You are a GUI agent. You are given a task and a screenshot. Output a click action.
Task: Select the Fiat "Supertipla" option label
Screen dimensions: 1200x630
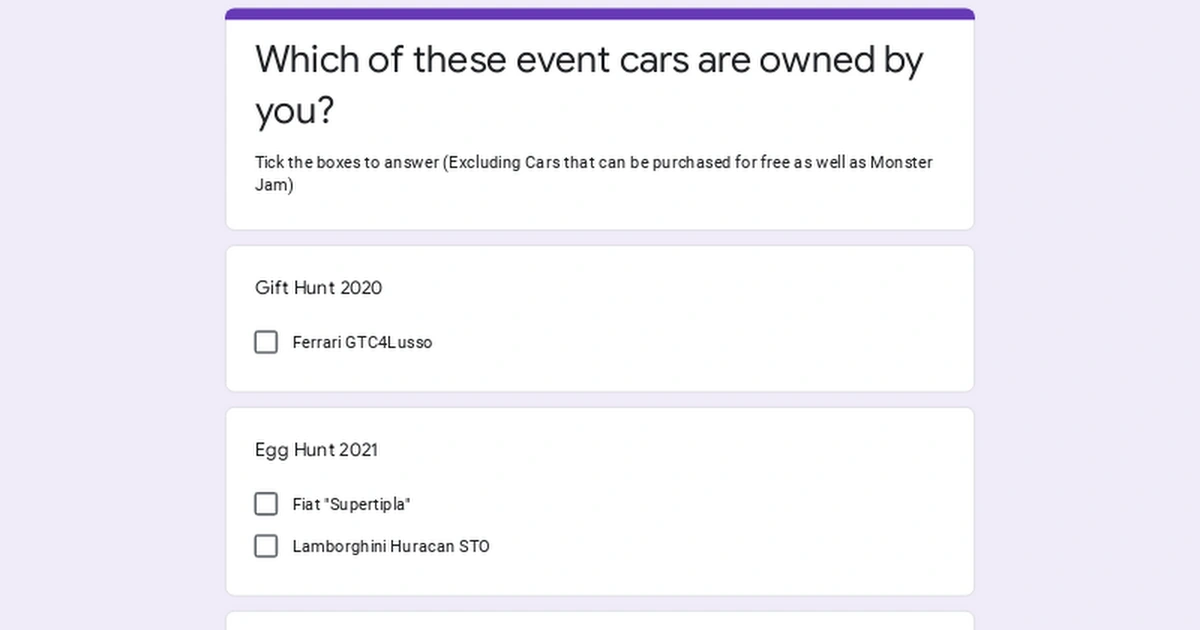pyautogui.click(x=350, y=504)
